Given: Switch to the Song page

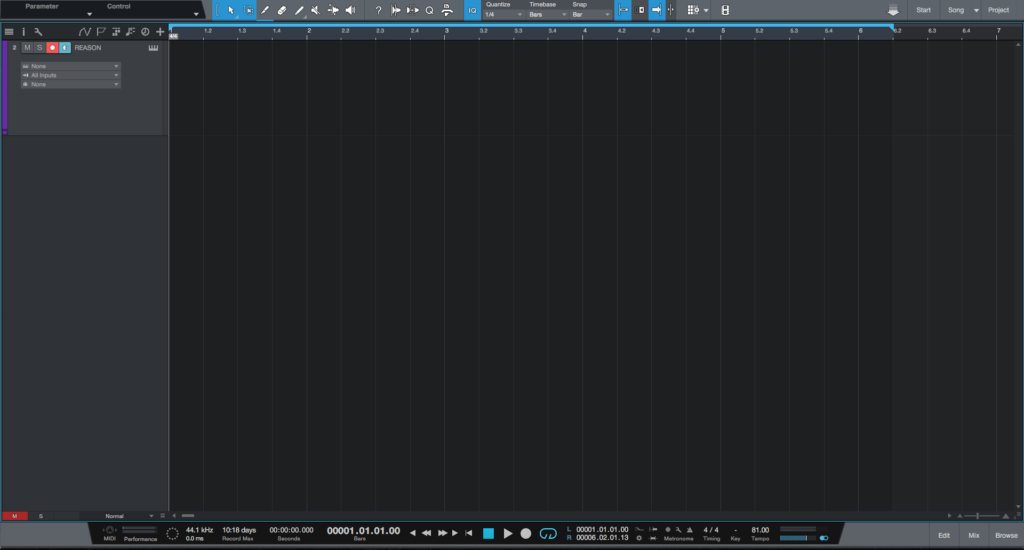Looking at the screenshot, I should tap(955, 10).
